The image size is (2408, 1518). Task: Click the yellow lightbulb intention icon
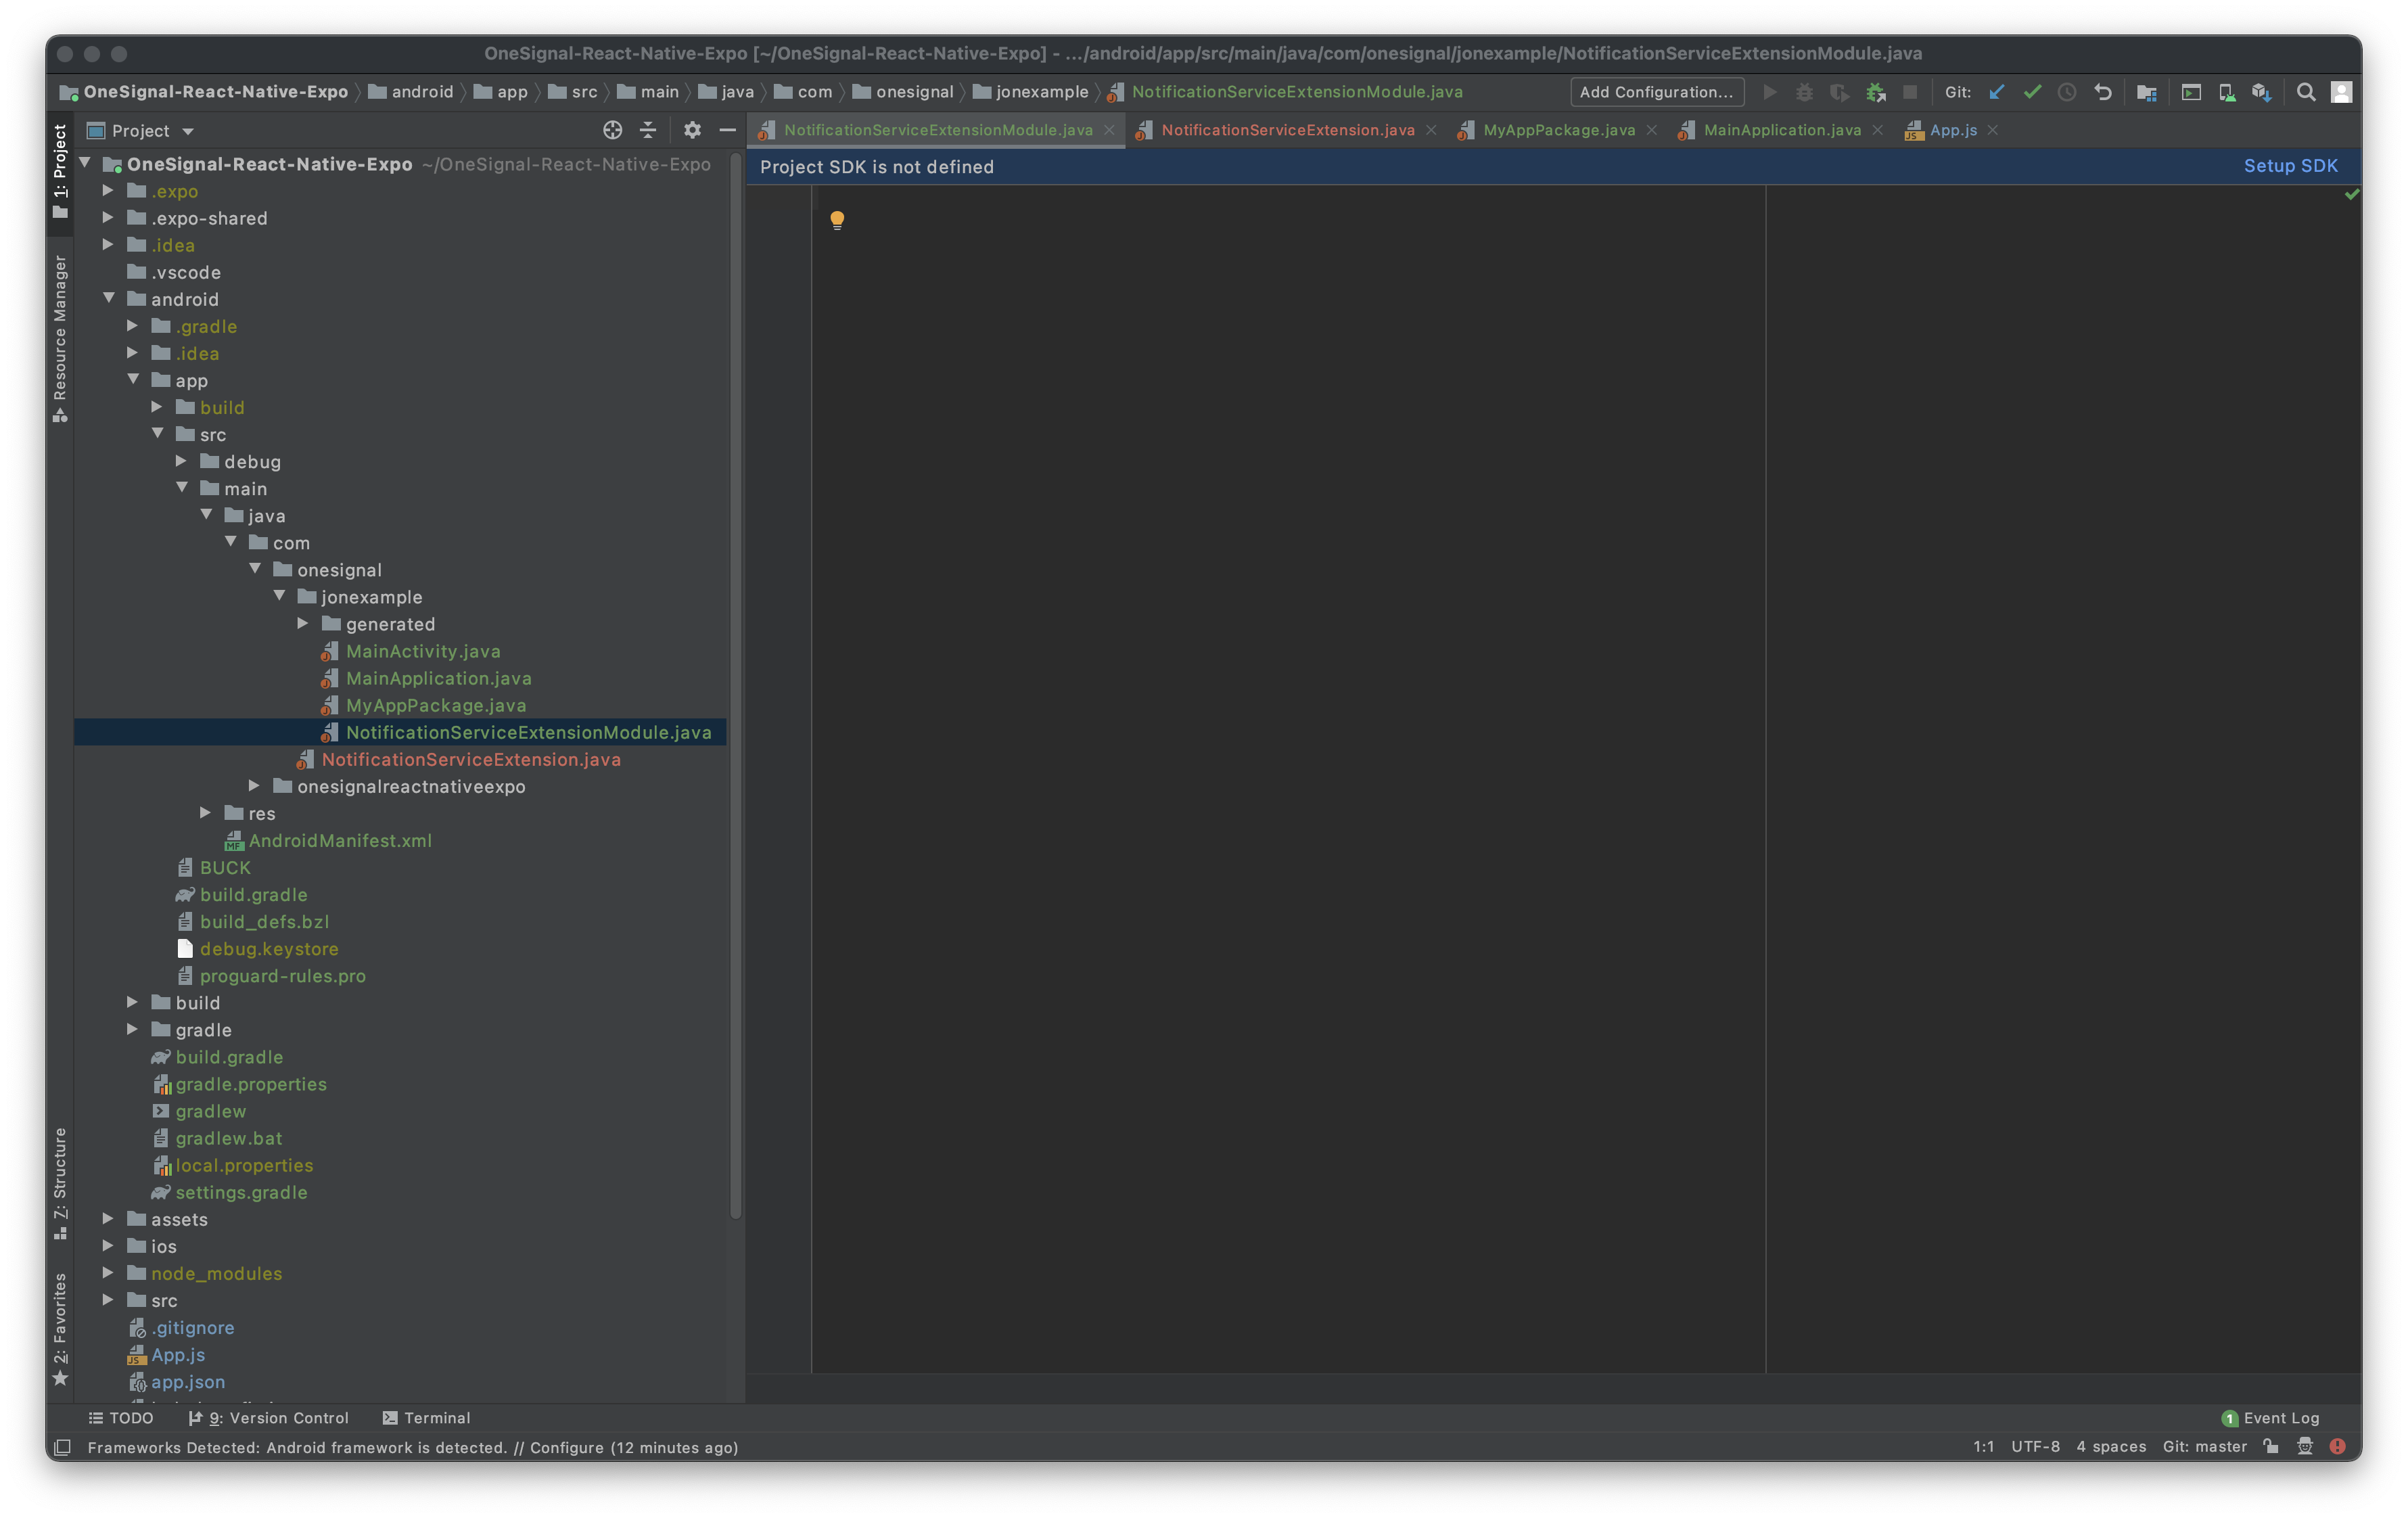(837, 220)
